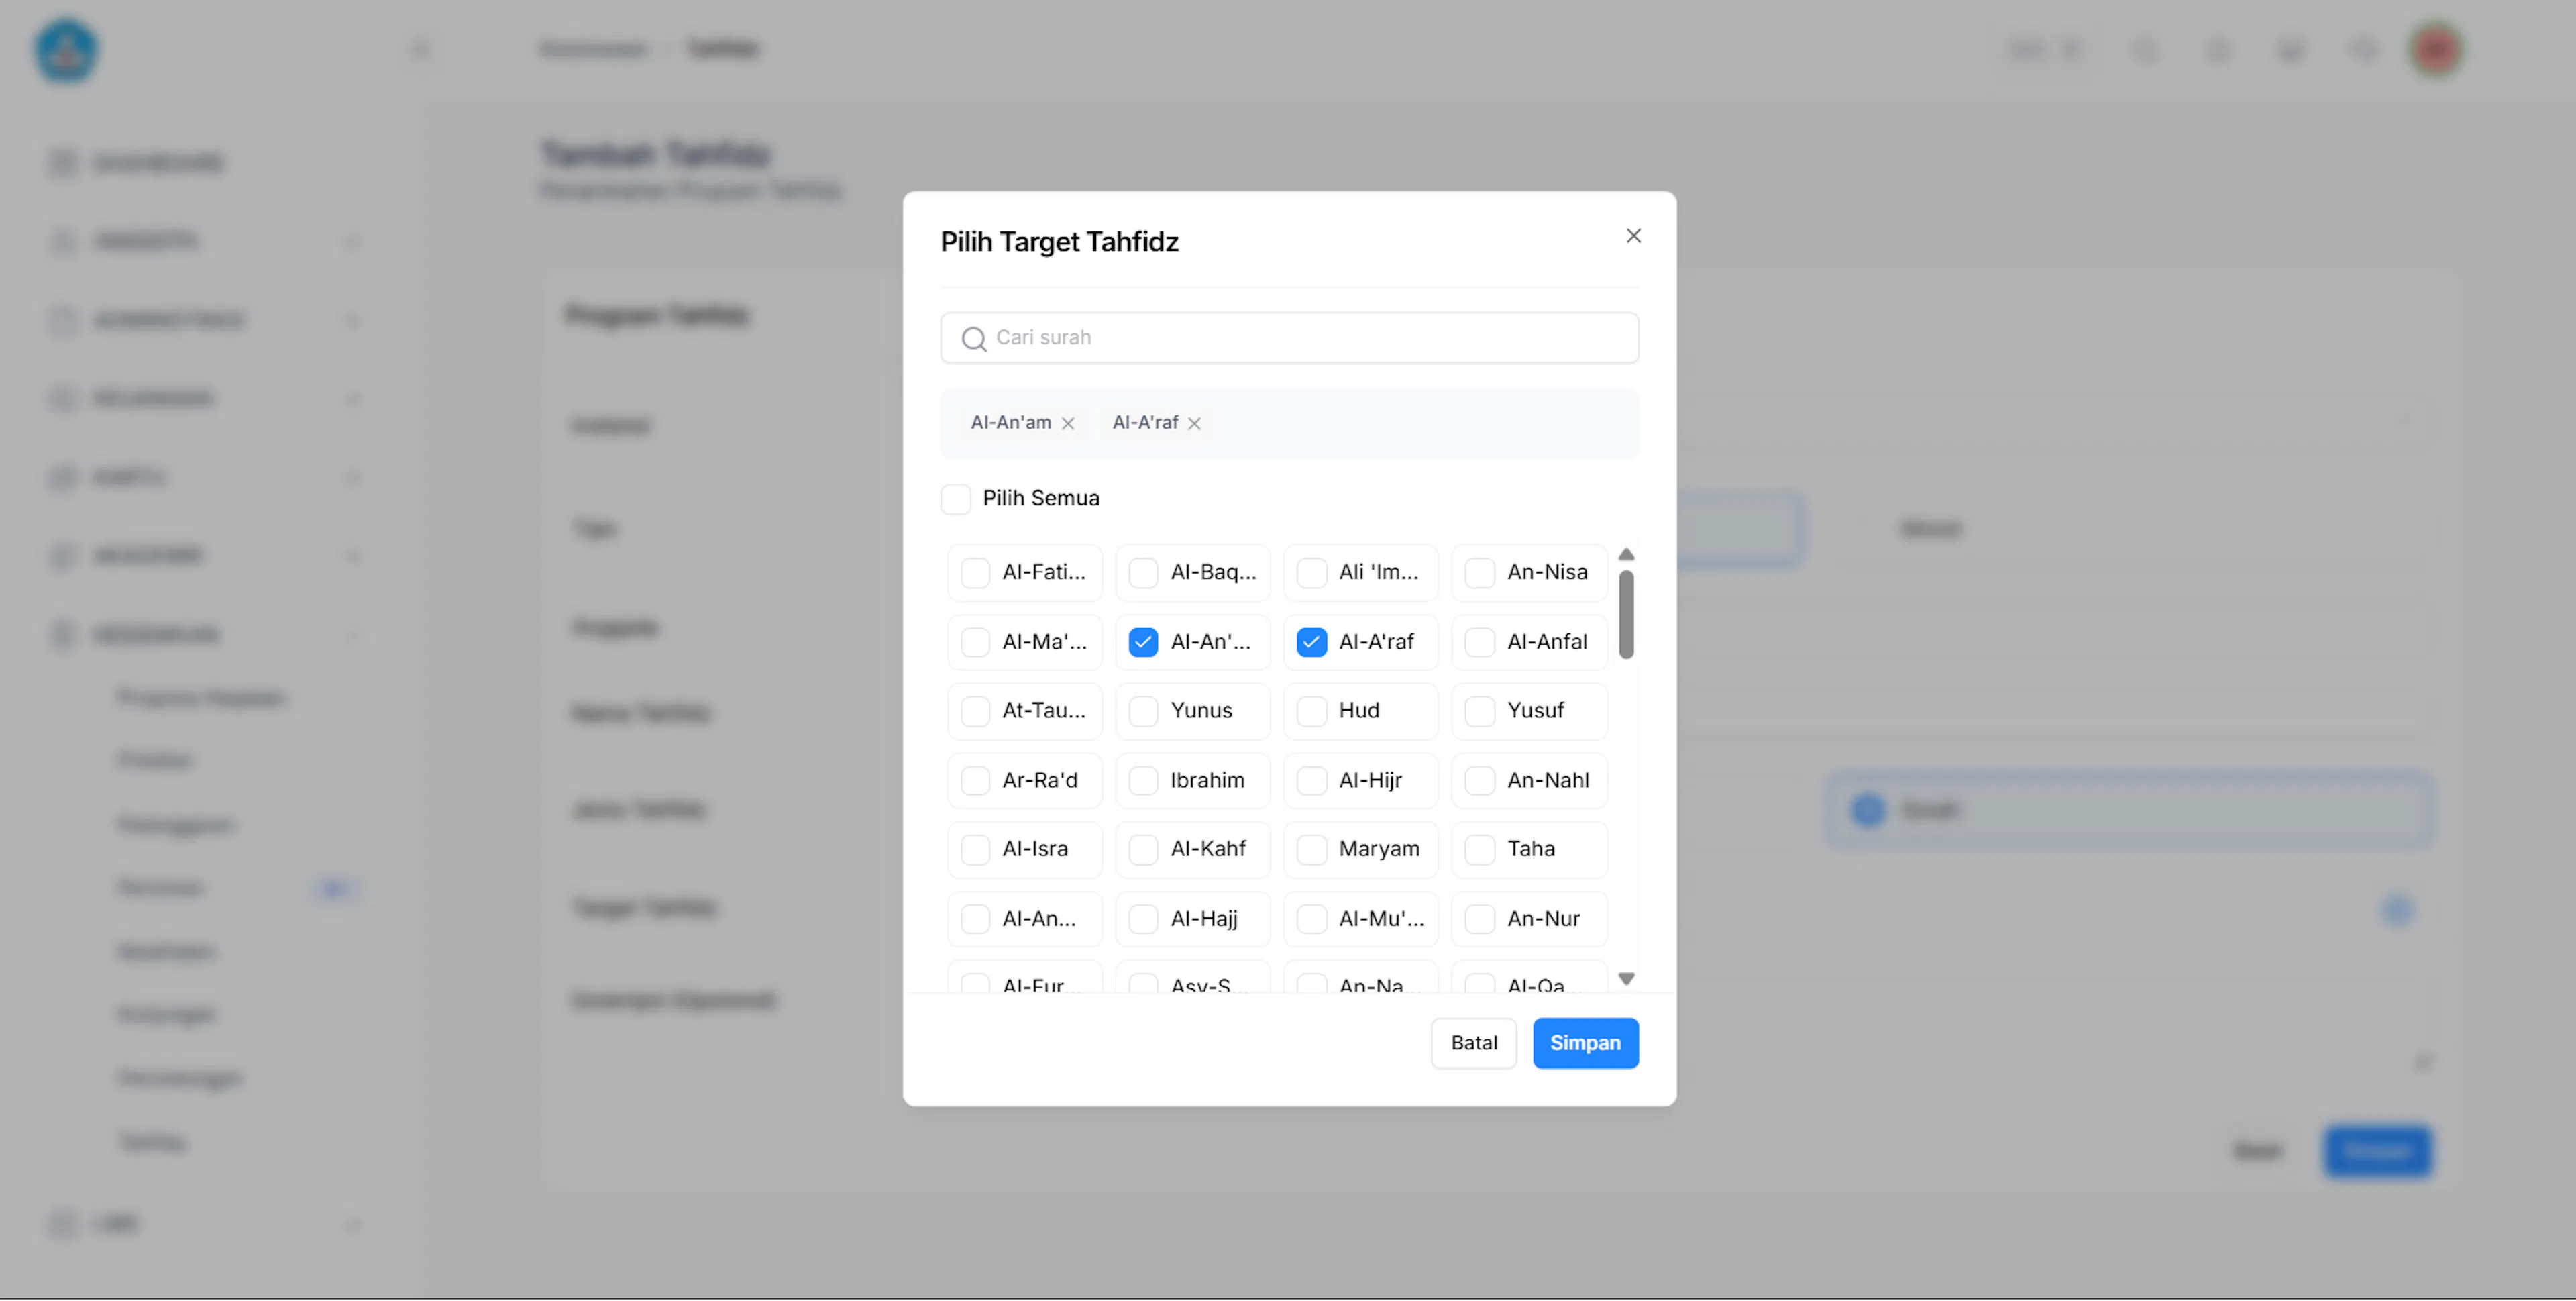
Task: Check the Al-Anfal surah checkbox
Action: point(1479,642)
